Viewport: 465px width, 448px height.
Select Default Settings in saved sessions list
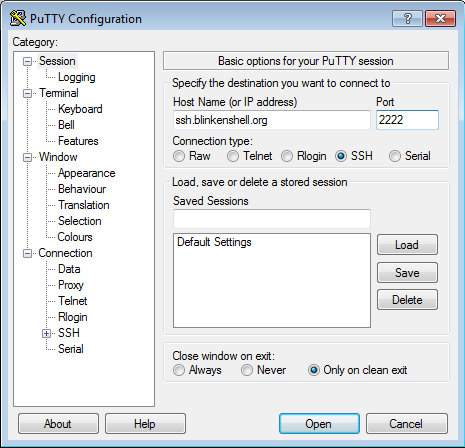(214, 242)
